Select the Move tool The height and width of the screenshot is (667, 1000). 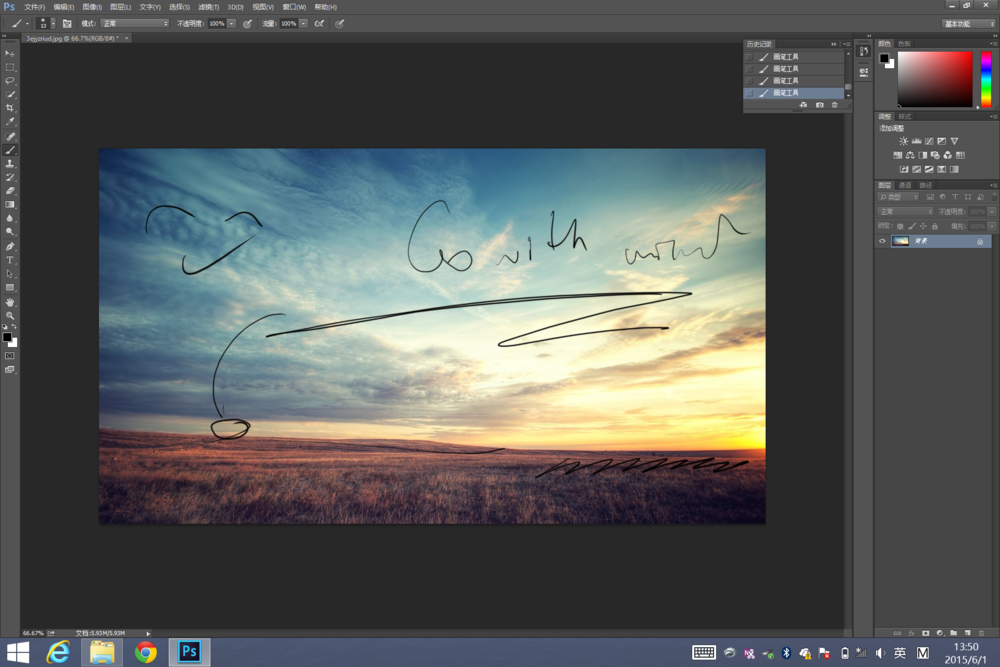click(10, 54)
